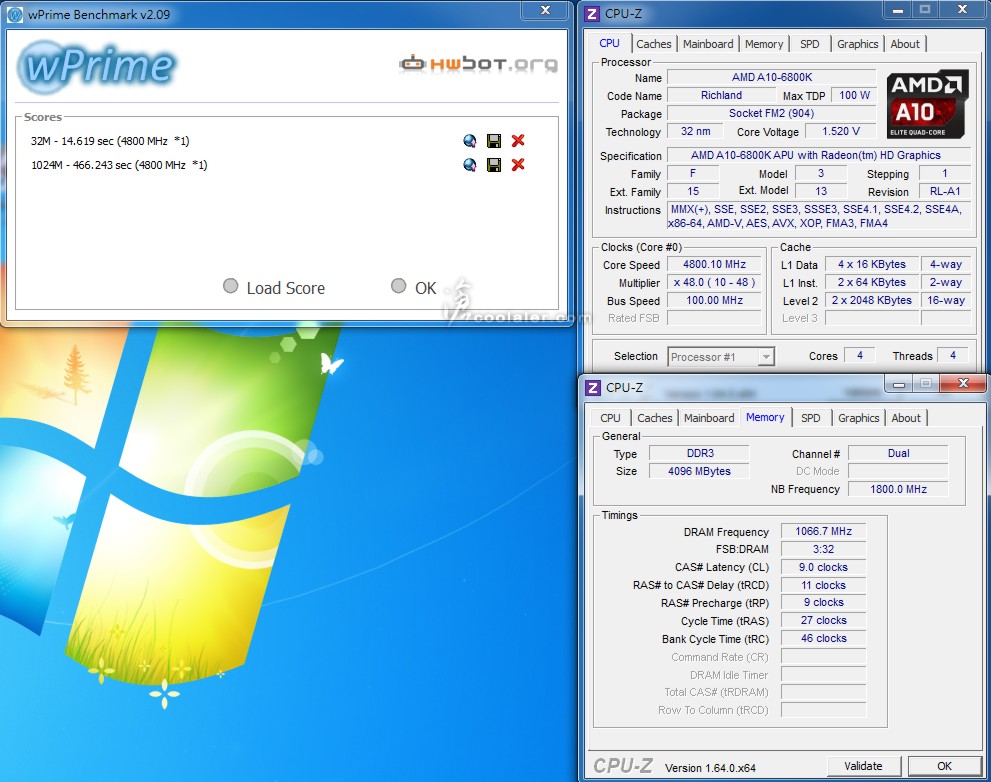The height and width of the screenshot is (782, 991).
Task: Click the L1 Data 4 x 16 KBytes value
Action: click(872, 264)
